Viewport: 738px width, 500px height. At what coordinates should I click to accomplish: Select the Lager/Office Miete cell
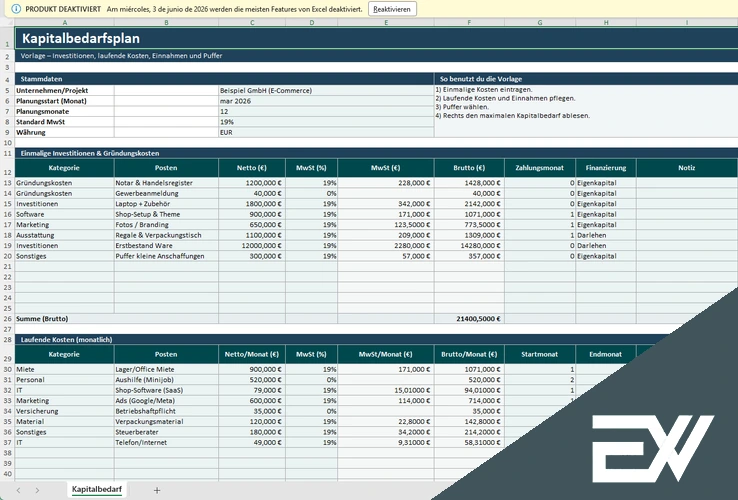(x=166, y=370)
